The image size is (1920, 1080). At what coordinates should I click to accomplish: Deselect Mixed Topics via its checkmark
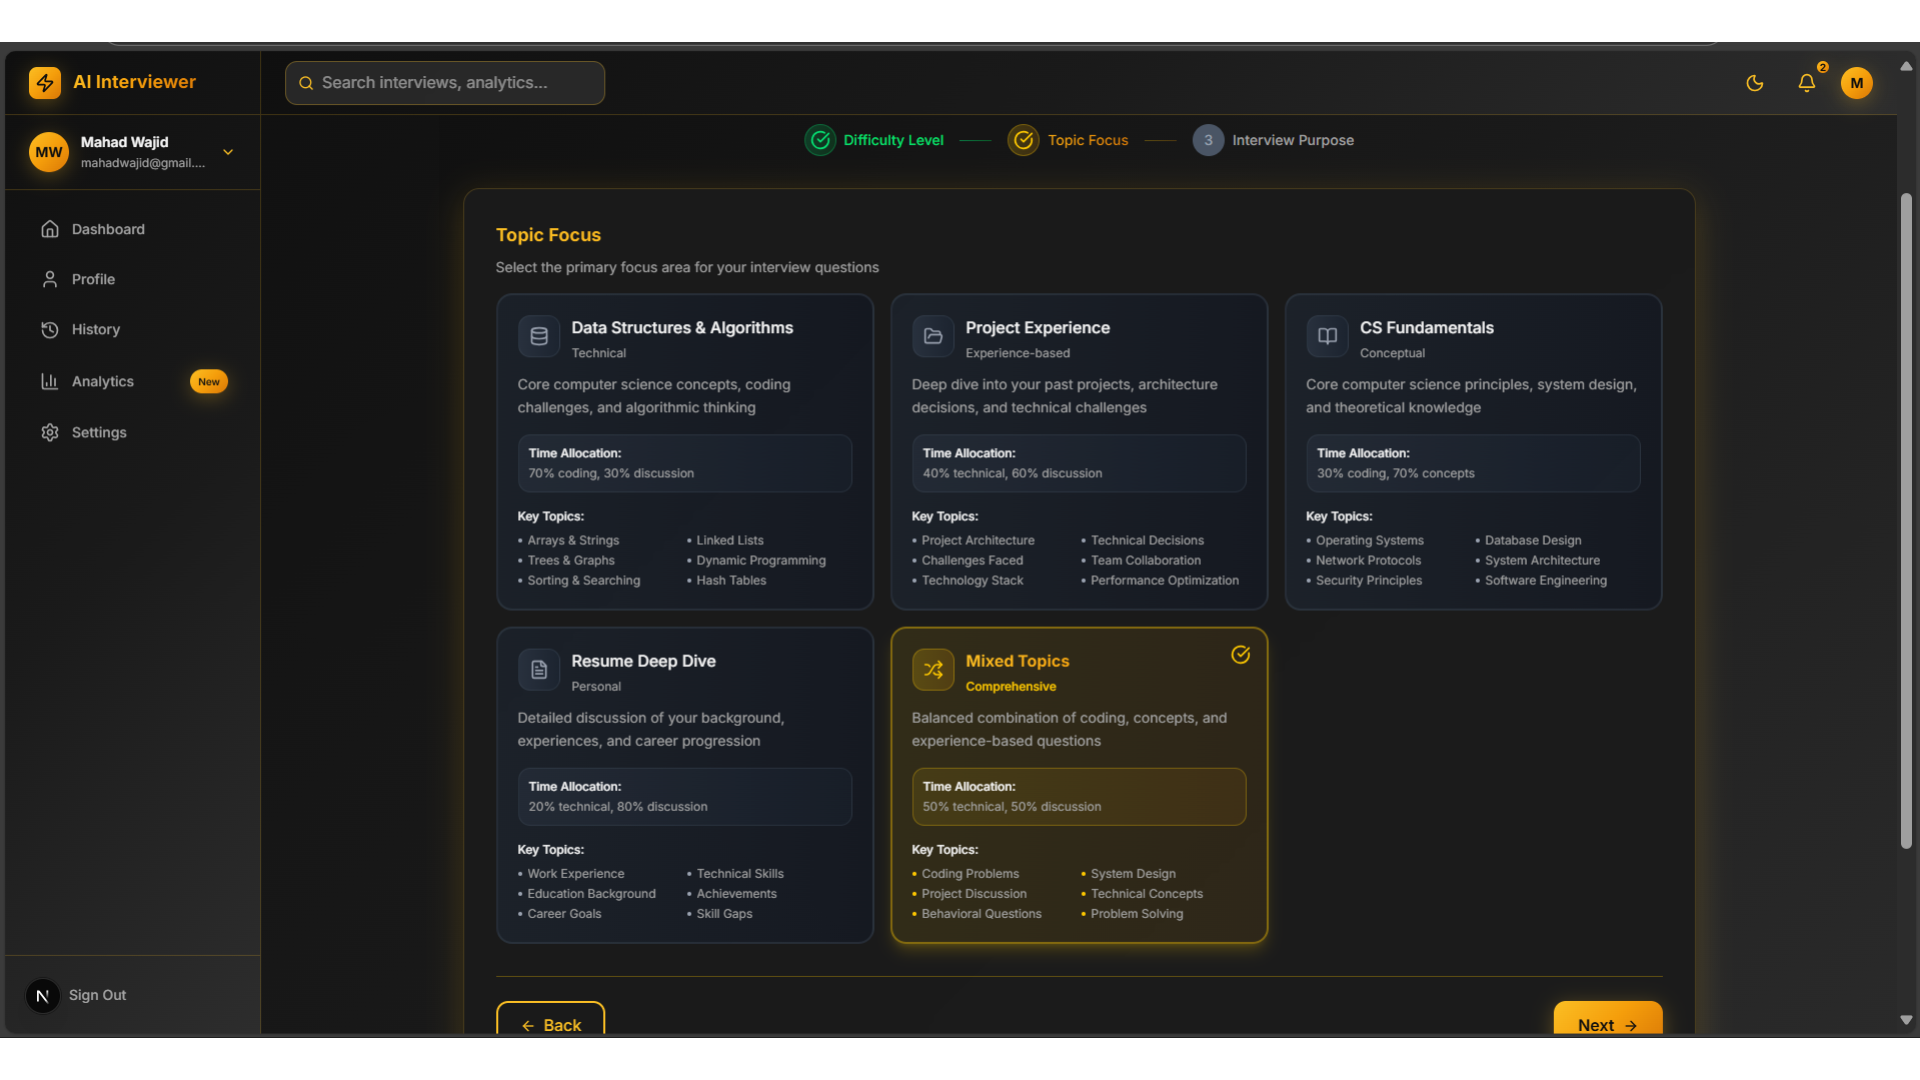click(x=1240, y=655)
